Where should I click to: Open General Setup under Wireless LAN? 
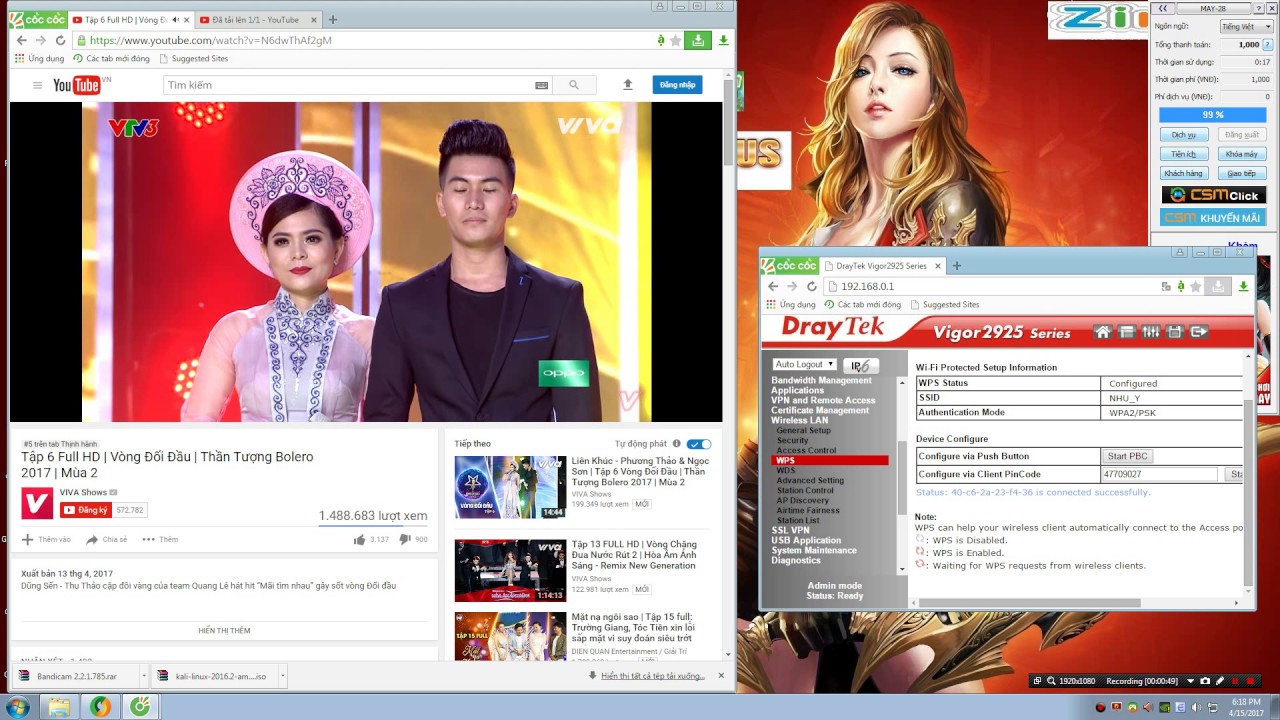click(x=803, y=430)
